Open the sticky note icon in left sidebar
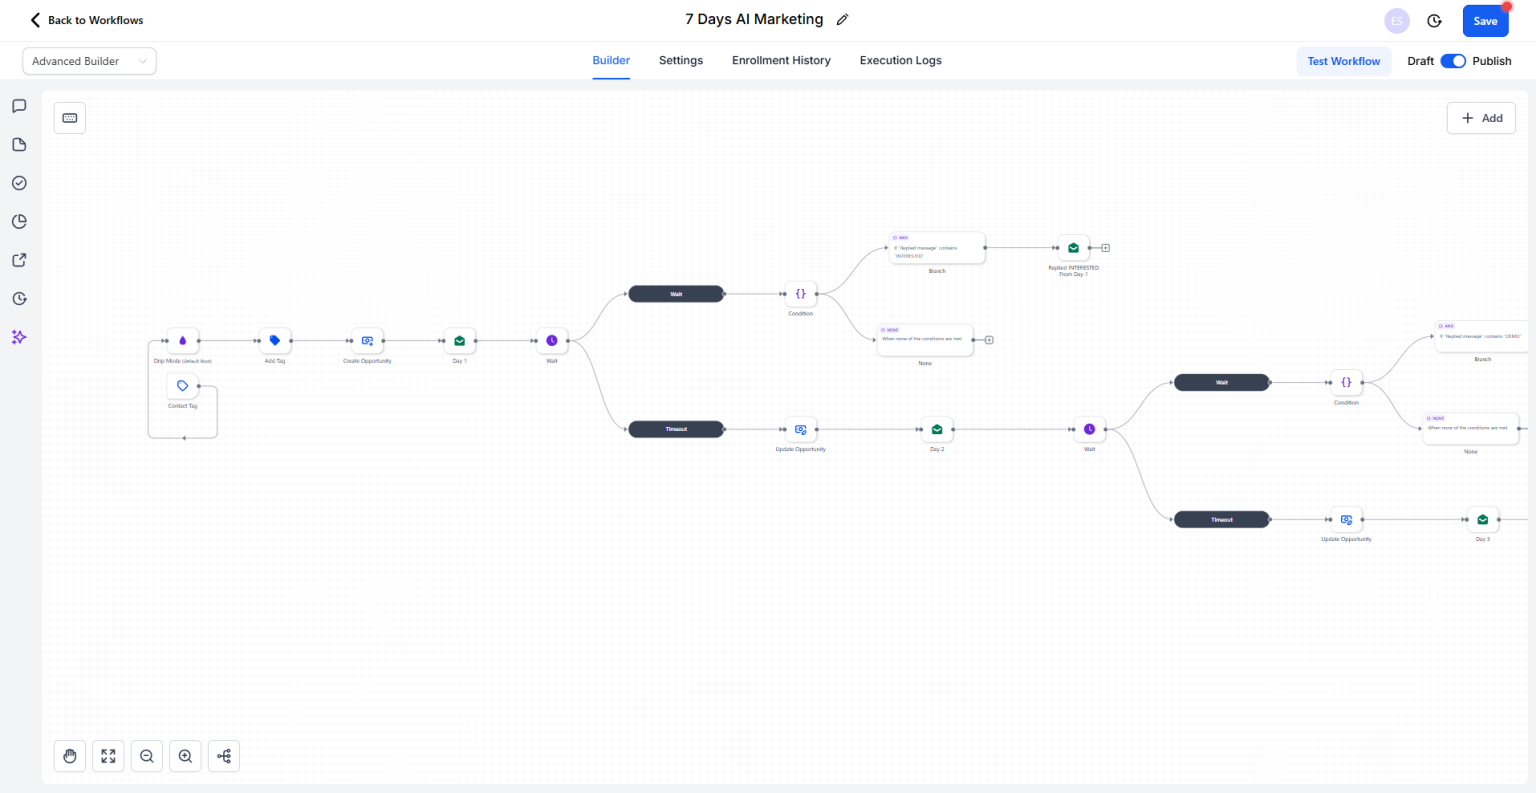The height and width of the screenshot is (793, 1536). coord(19,145)
